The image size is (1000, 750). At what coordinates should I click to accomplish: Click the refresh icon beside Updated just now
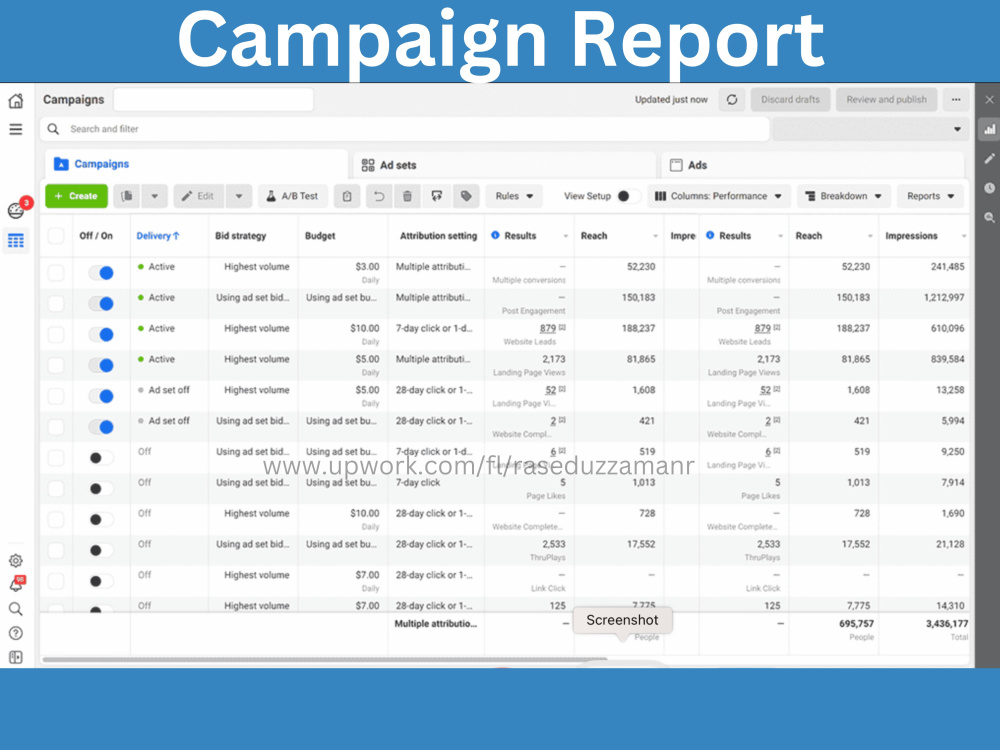click(732, 99)
